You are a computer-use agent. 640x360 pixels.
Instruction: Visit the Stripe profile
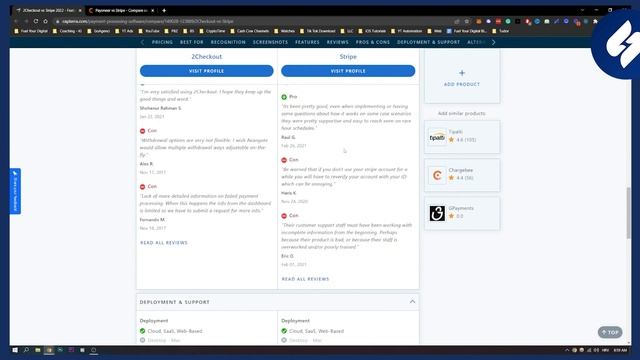(348, 71)
